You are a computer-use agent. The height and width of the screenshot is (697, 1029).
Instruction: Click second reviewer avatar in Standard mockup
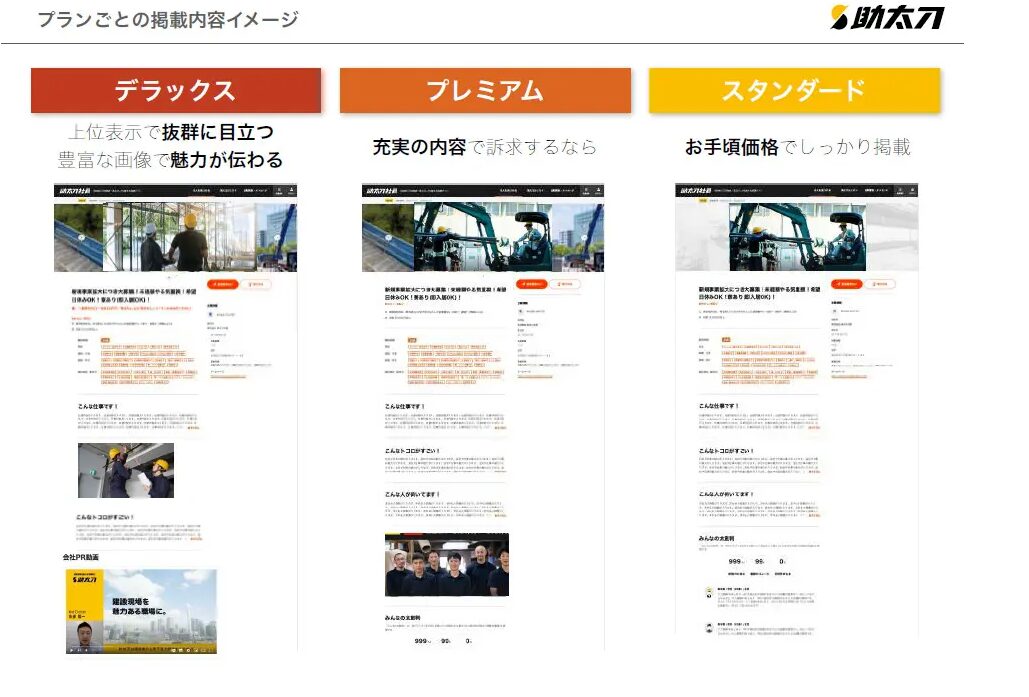coord(709,628)
